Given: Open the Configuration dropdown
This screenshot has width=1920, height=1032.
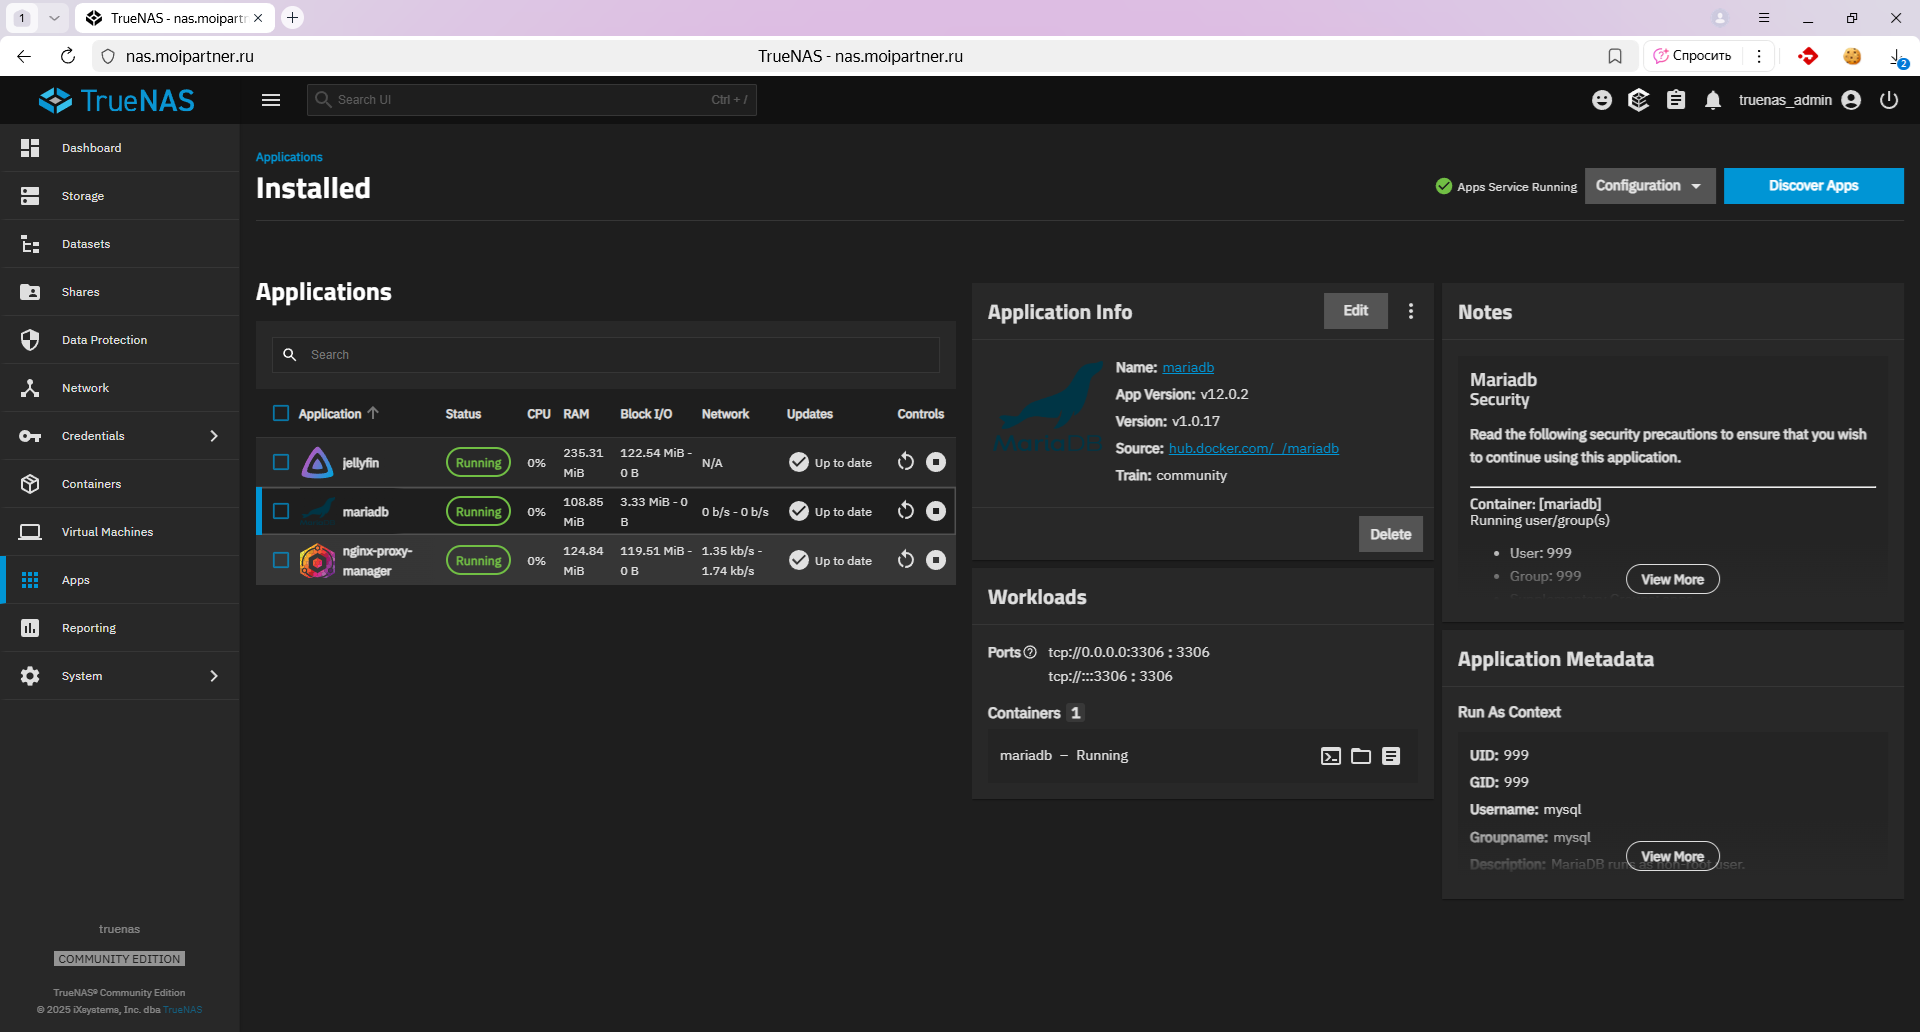Looking at the screenshot, I should coord(1649,186).
